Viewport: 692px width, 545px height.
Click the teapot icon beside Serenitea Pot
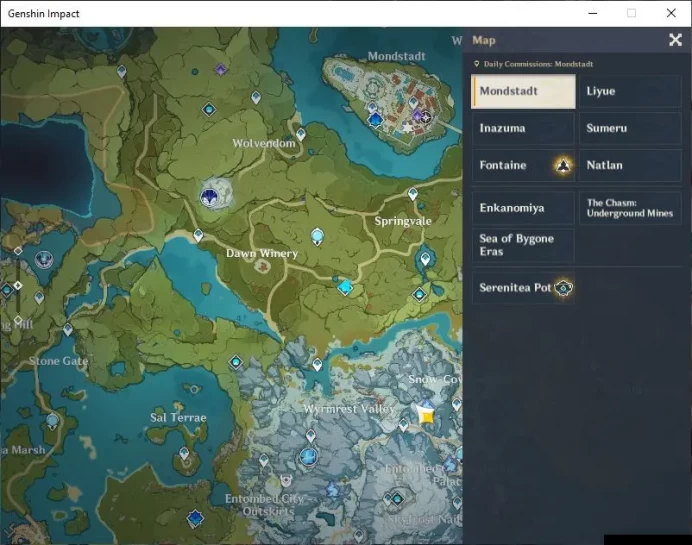564,288
